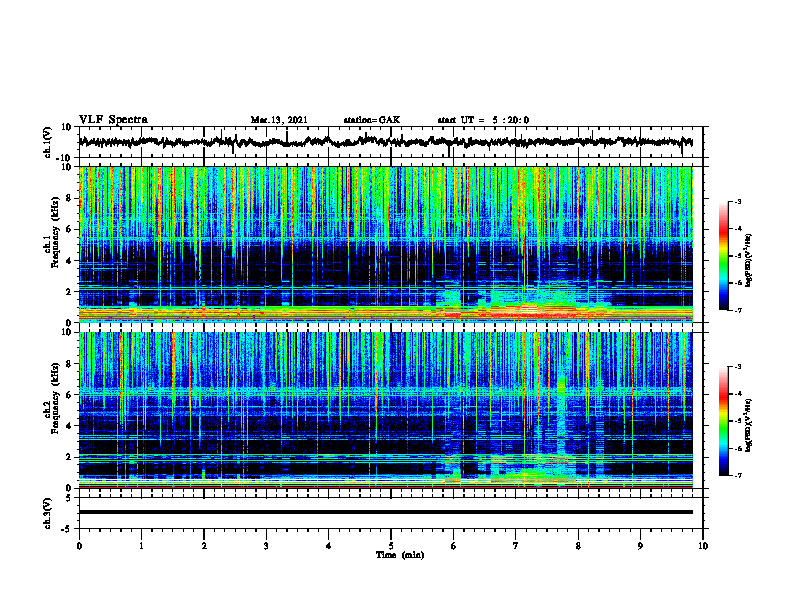The image size is (792, 612).
Task: Click the "ch.3(V)" axis label
Action: coord(48,513)
